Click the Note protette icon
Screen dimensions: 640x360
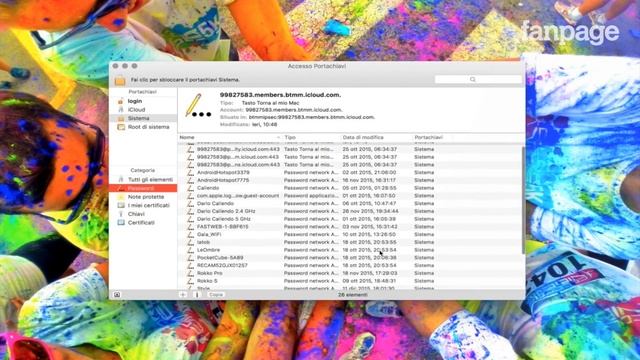[121, 197]
